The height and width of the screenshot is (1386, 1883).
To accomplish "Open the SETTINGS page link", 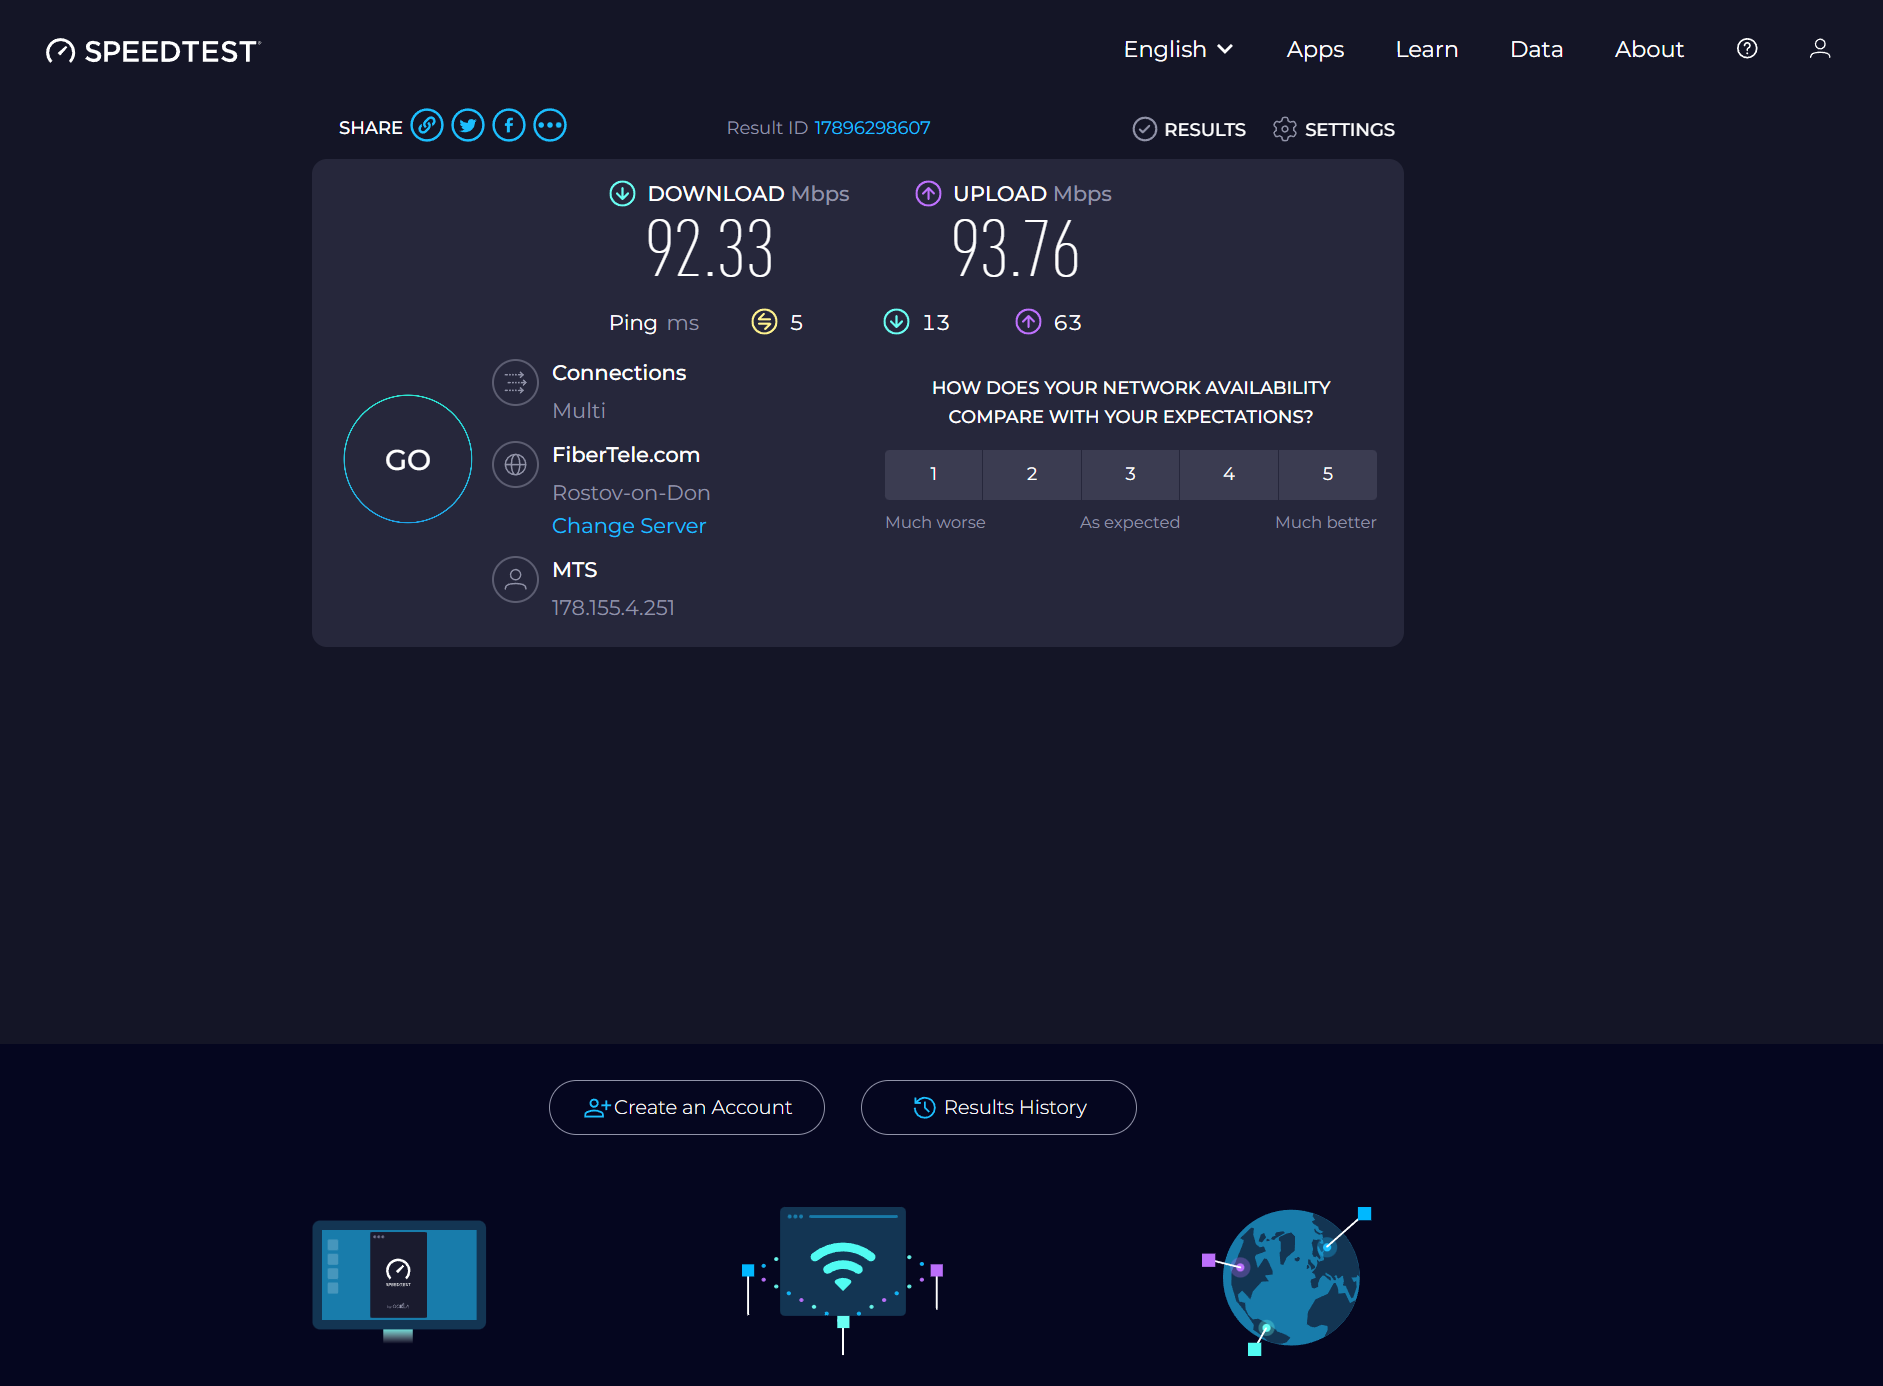I will click(x=1350, y=130).
